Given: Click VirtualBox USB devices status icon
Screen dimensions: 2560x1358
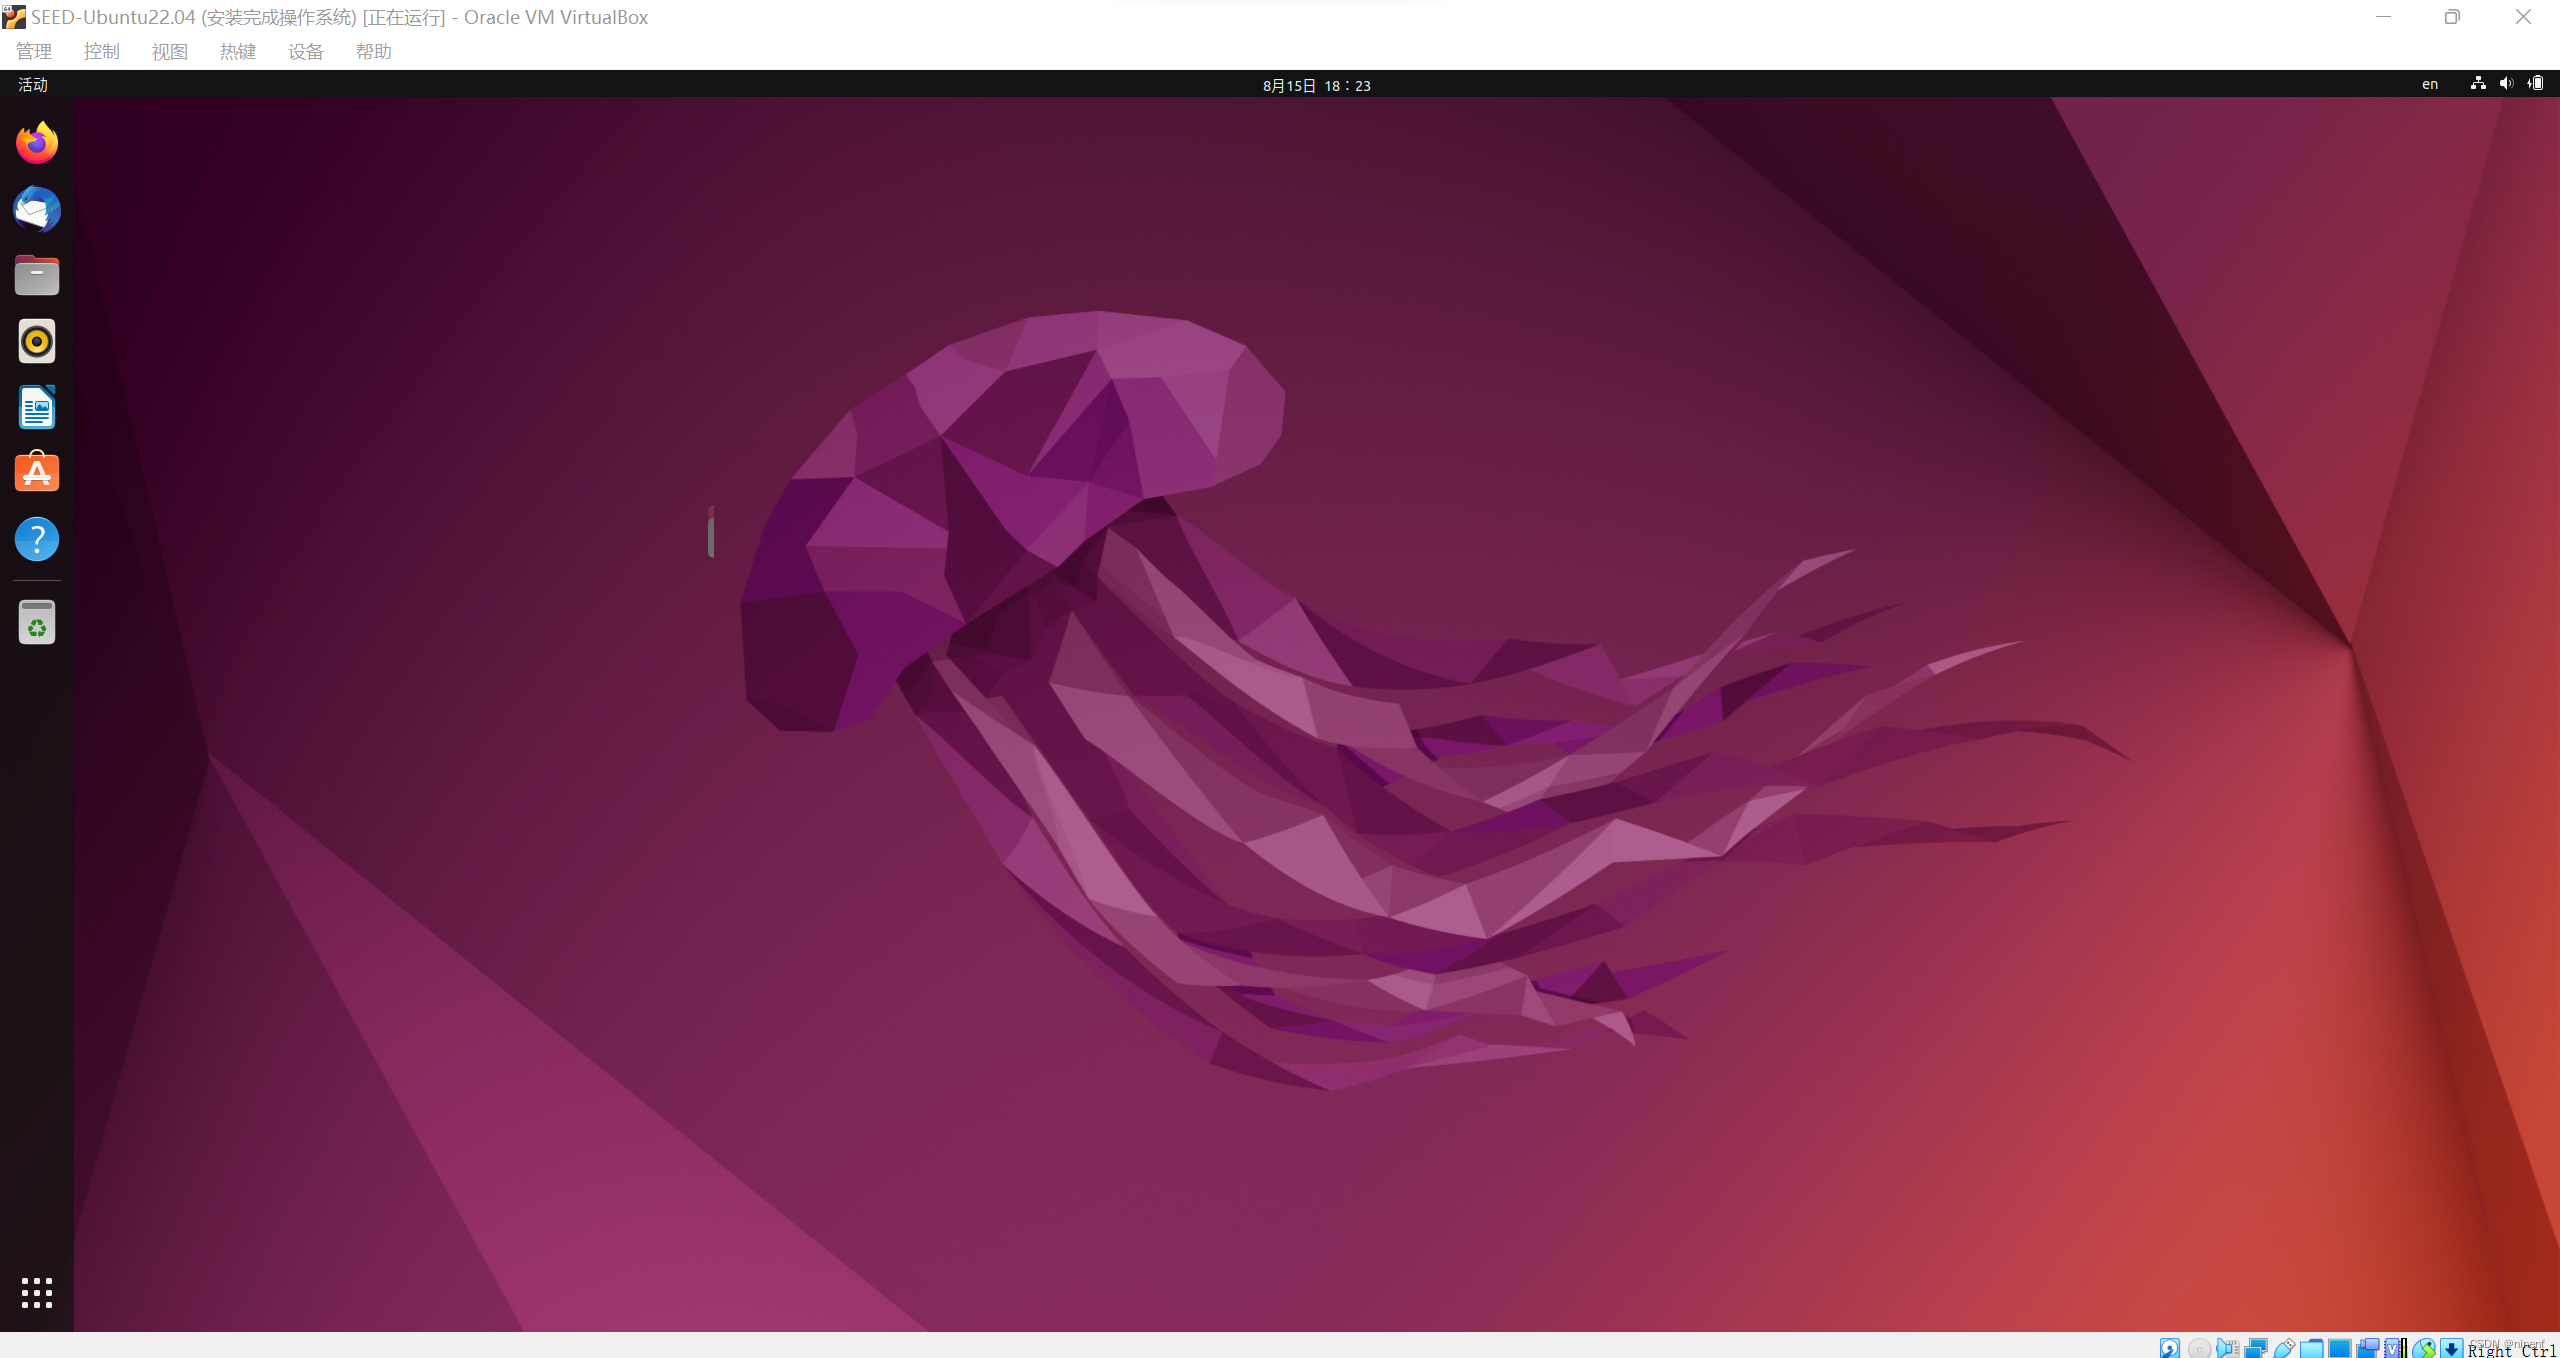Looking at the screenshot, I should [2284, 1348].
